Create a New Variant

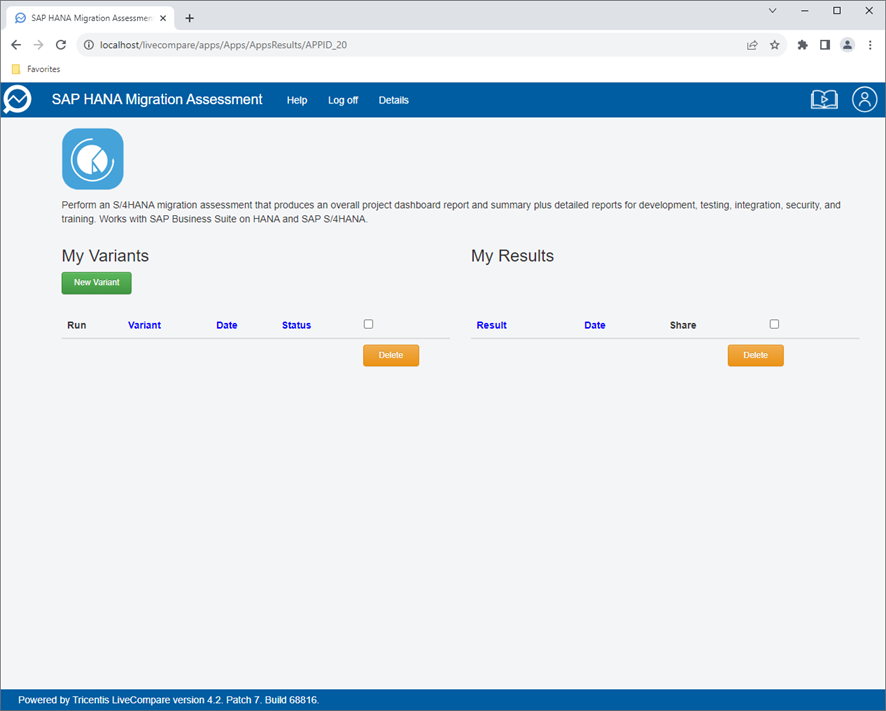click(x=97, y=283)
